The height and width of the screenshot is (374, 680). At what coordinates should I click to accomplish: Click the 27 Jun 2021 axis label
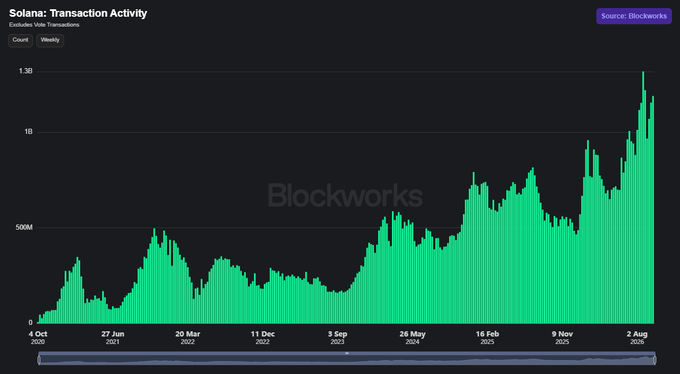[113, 338]
